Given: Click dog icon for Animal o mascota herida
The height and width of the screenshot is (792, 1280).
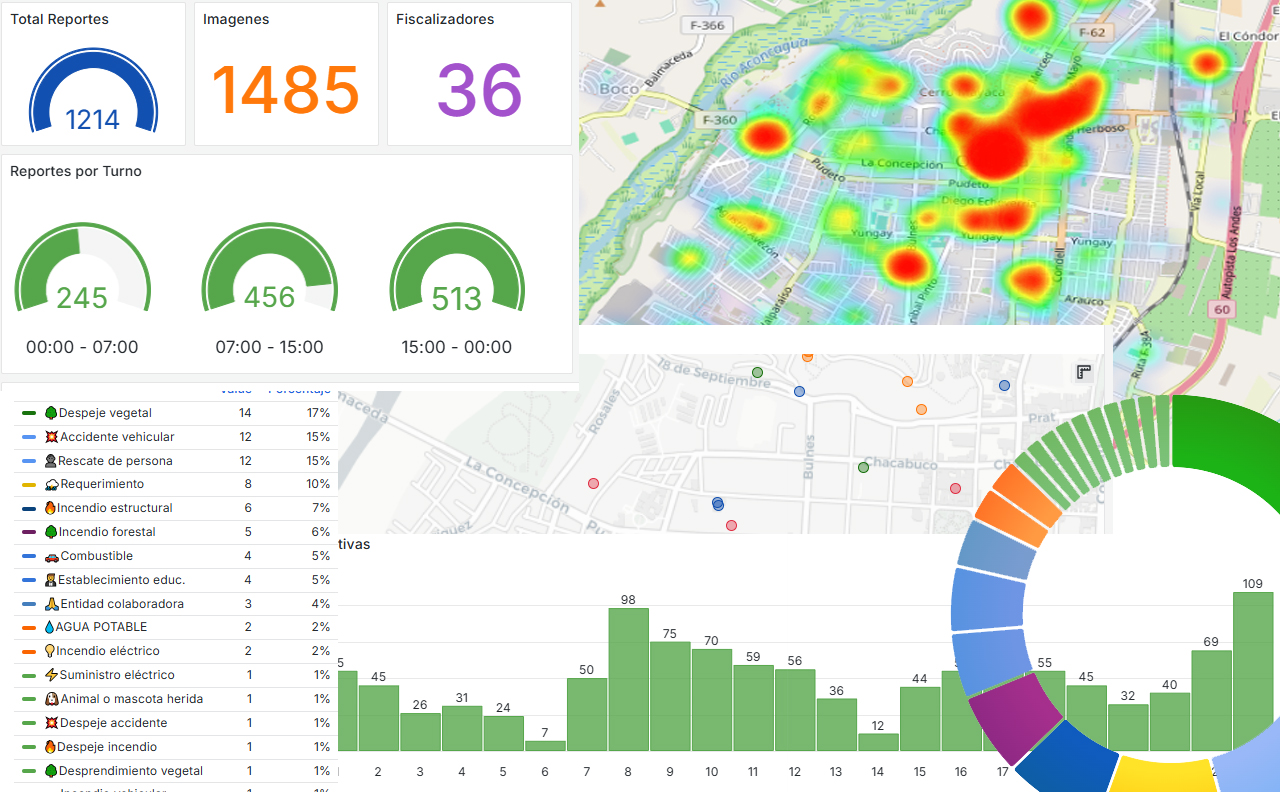Looking at the screenshot, I should [x=52, y=699].
